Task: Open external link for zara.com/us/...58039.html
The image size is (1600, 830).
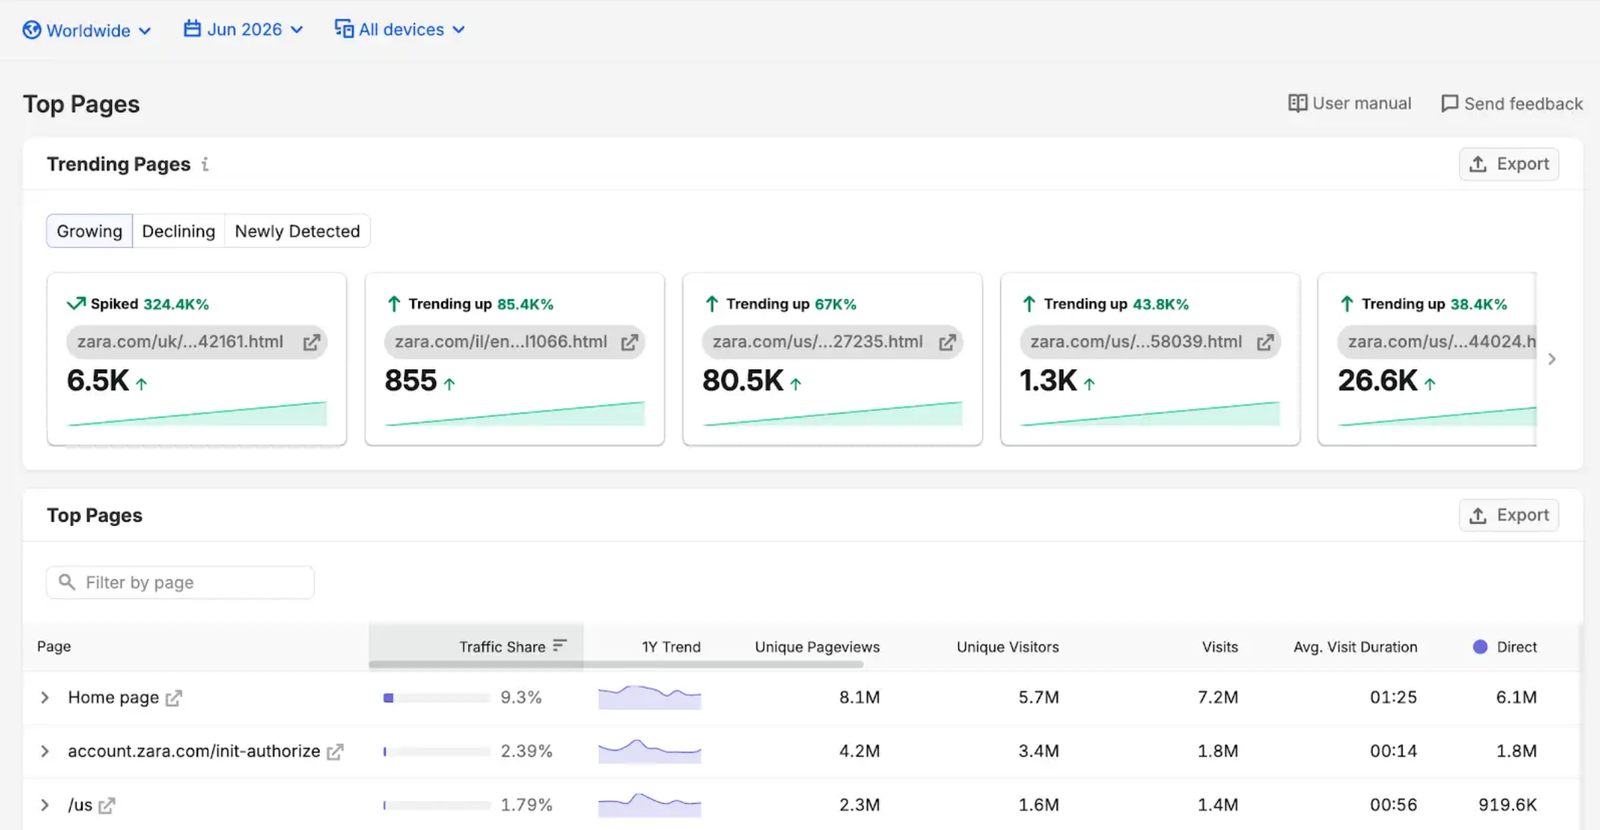Action: [x=1265, y=342]
